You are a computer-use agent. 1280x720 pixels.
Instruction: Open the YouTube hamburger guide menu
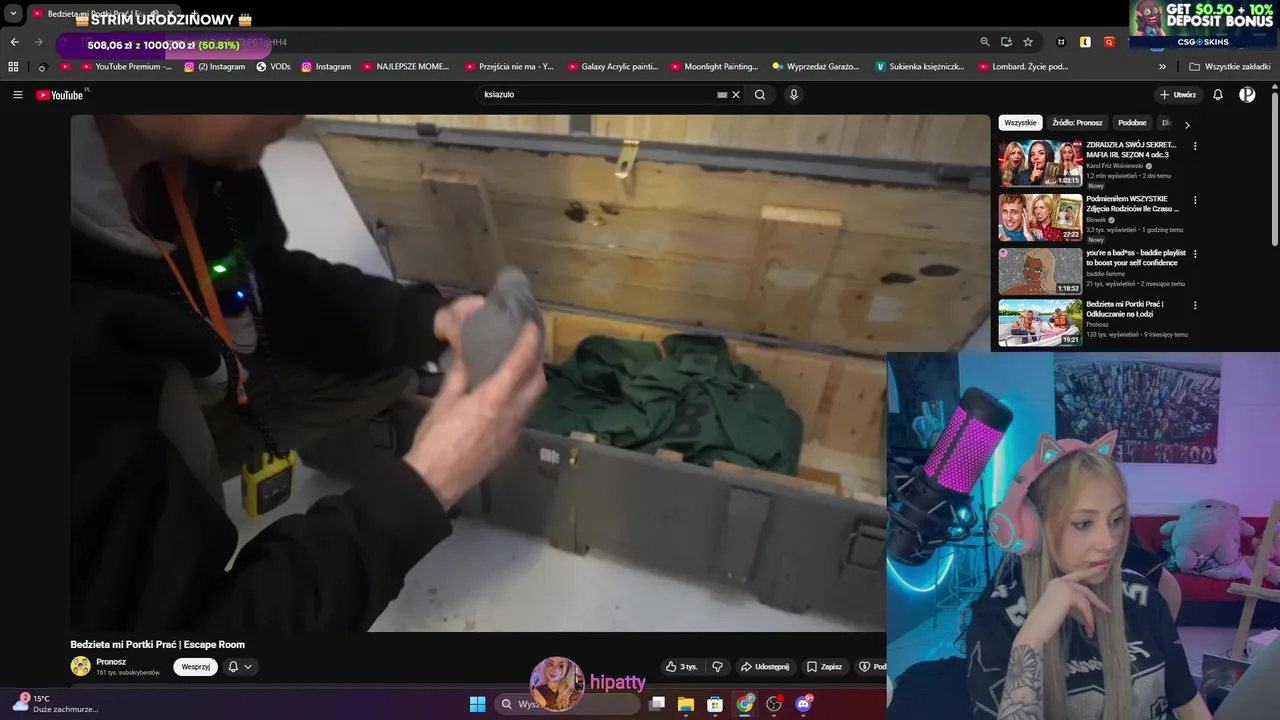click(18, 95)
